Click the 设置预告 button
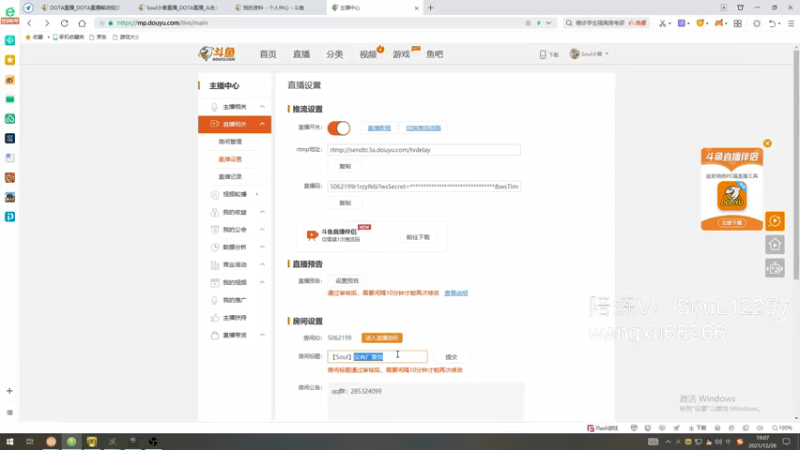This screenshot has height=450, width=800. [x=347, y=281]
